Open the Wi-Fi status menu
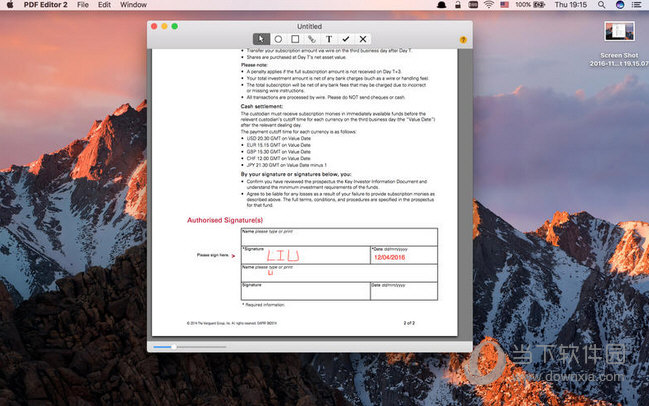 click(x=488, y=5)
